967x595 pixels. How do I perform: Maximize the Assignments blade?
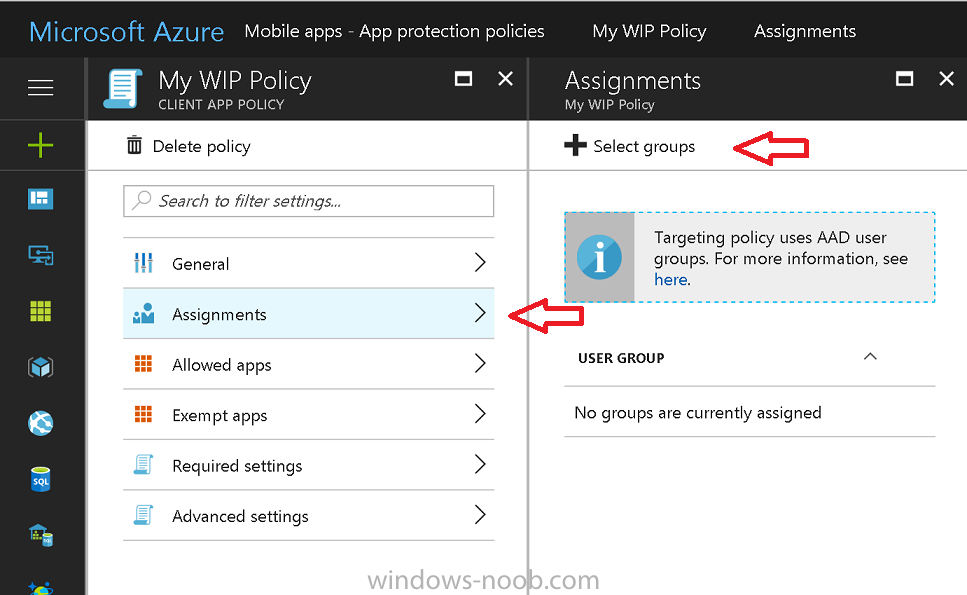pos(904,79)
